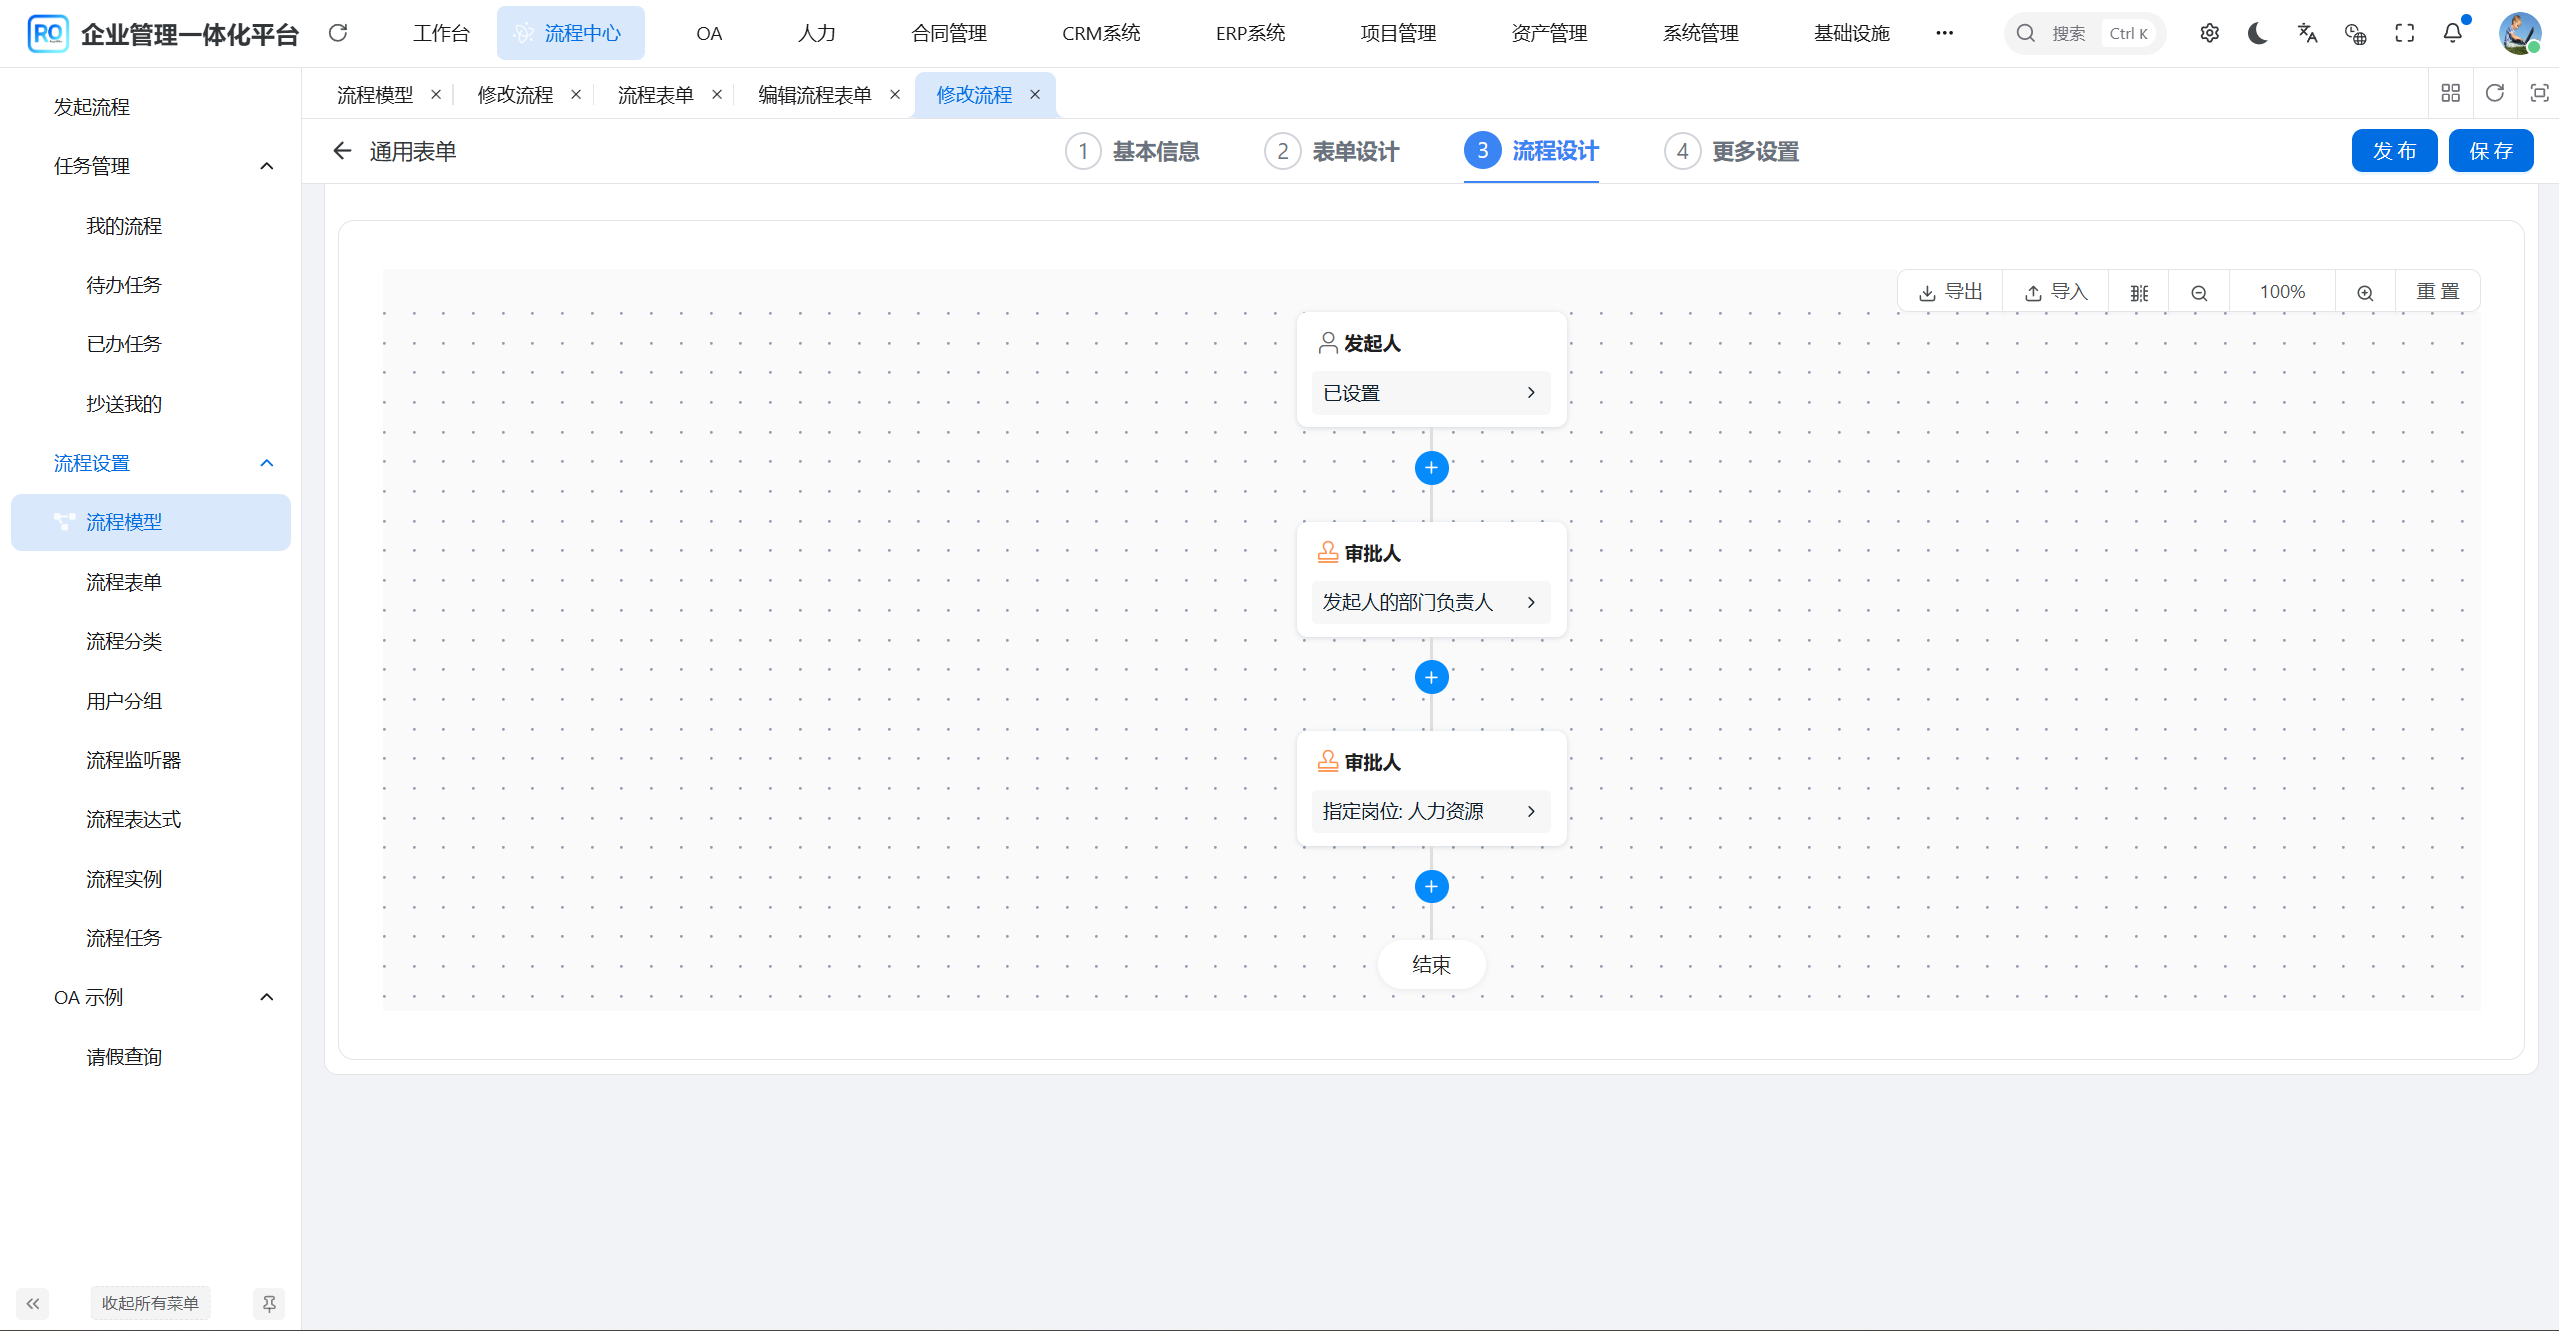Collapse sidebar with double-arrow icon
The image size is (2559, 1331).
33,1303
